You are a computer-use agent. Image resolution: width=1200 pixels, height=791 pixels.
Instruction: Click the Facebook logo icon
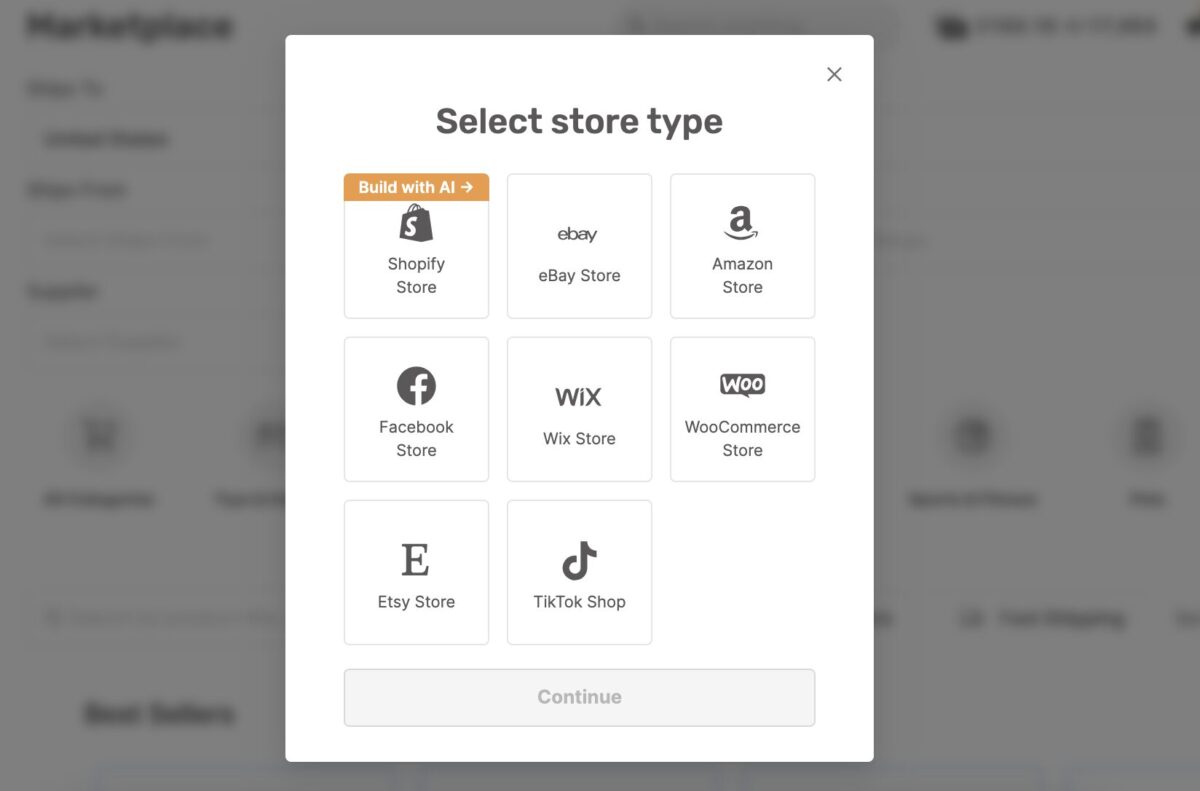click(416, 386)
